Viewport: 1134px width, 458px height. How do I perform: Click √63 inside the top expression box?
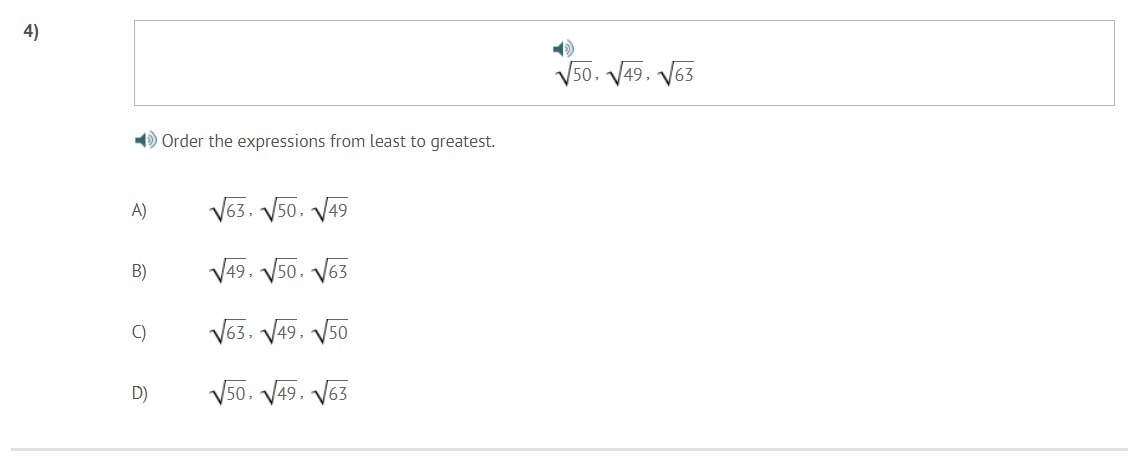tap(675, 75)
